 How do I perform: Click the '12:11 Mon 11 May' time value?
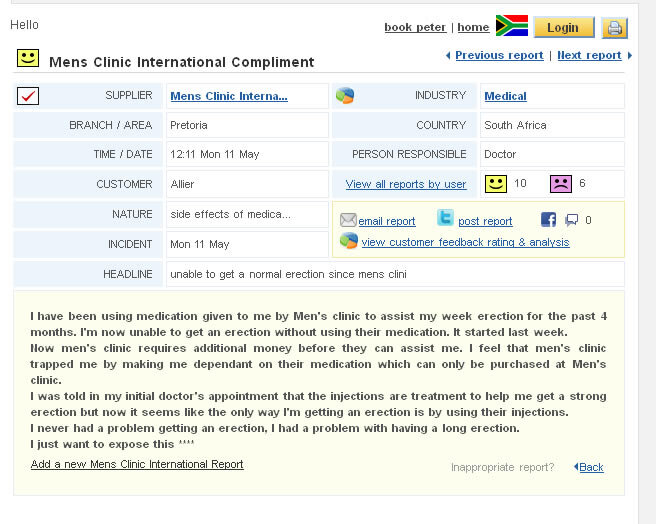(215, 154)
